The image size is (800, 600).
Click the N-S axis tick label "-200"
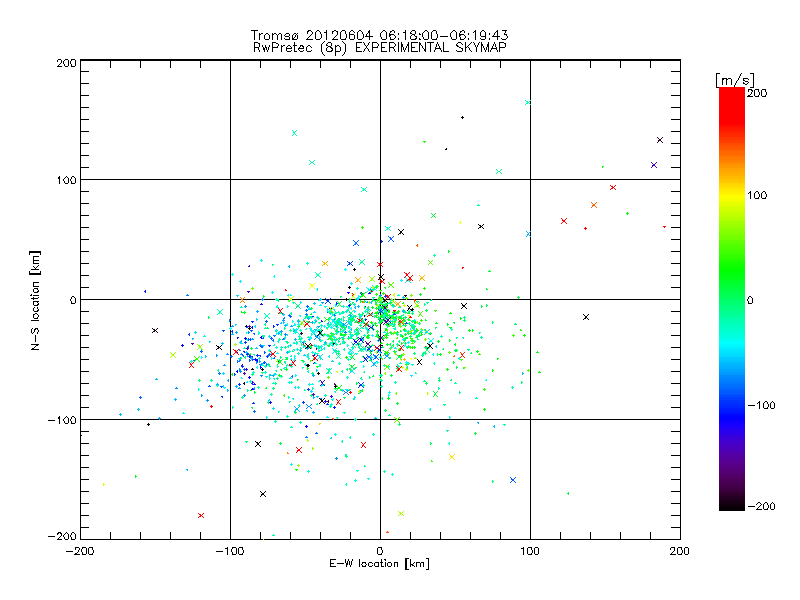[62, 536]
